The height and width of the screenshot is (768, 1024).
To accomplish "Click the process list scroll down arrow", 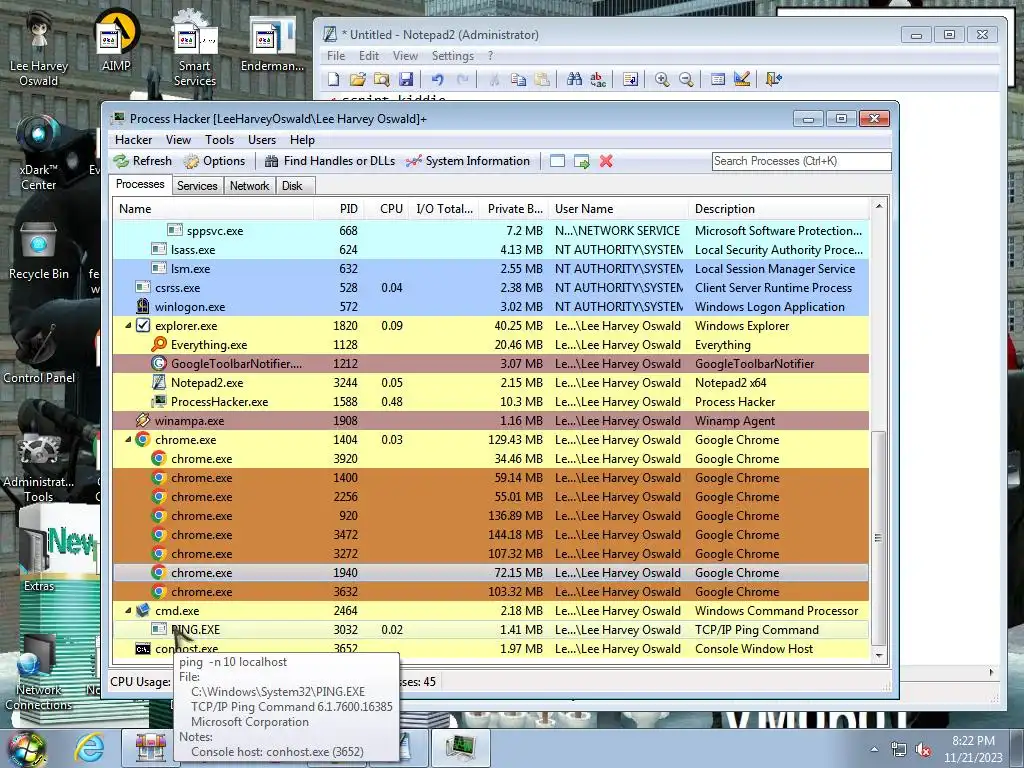I will click(878, 655).
